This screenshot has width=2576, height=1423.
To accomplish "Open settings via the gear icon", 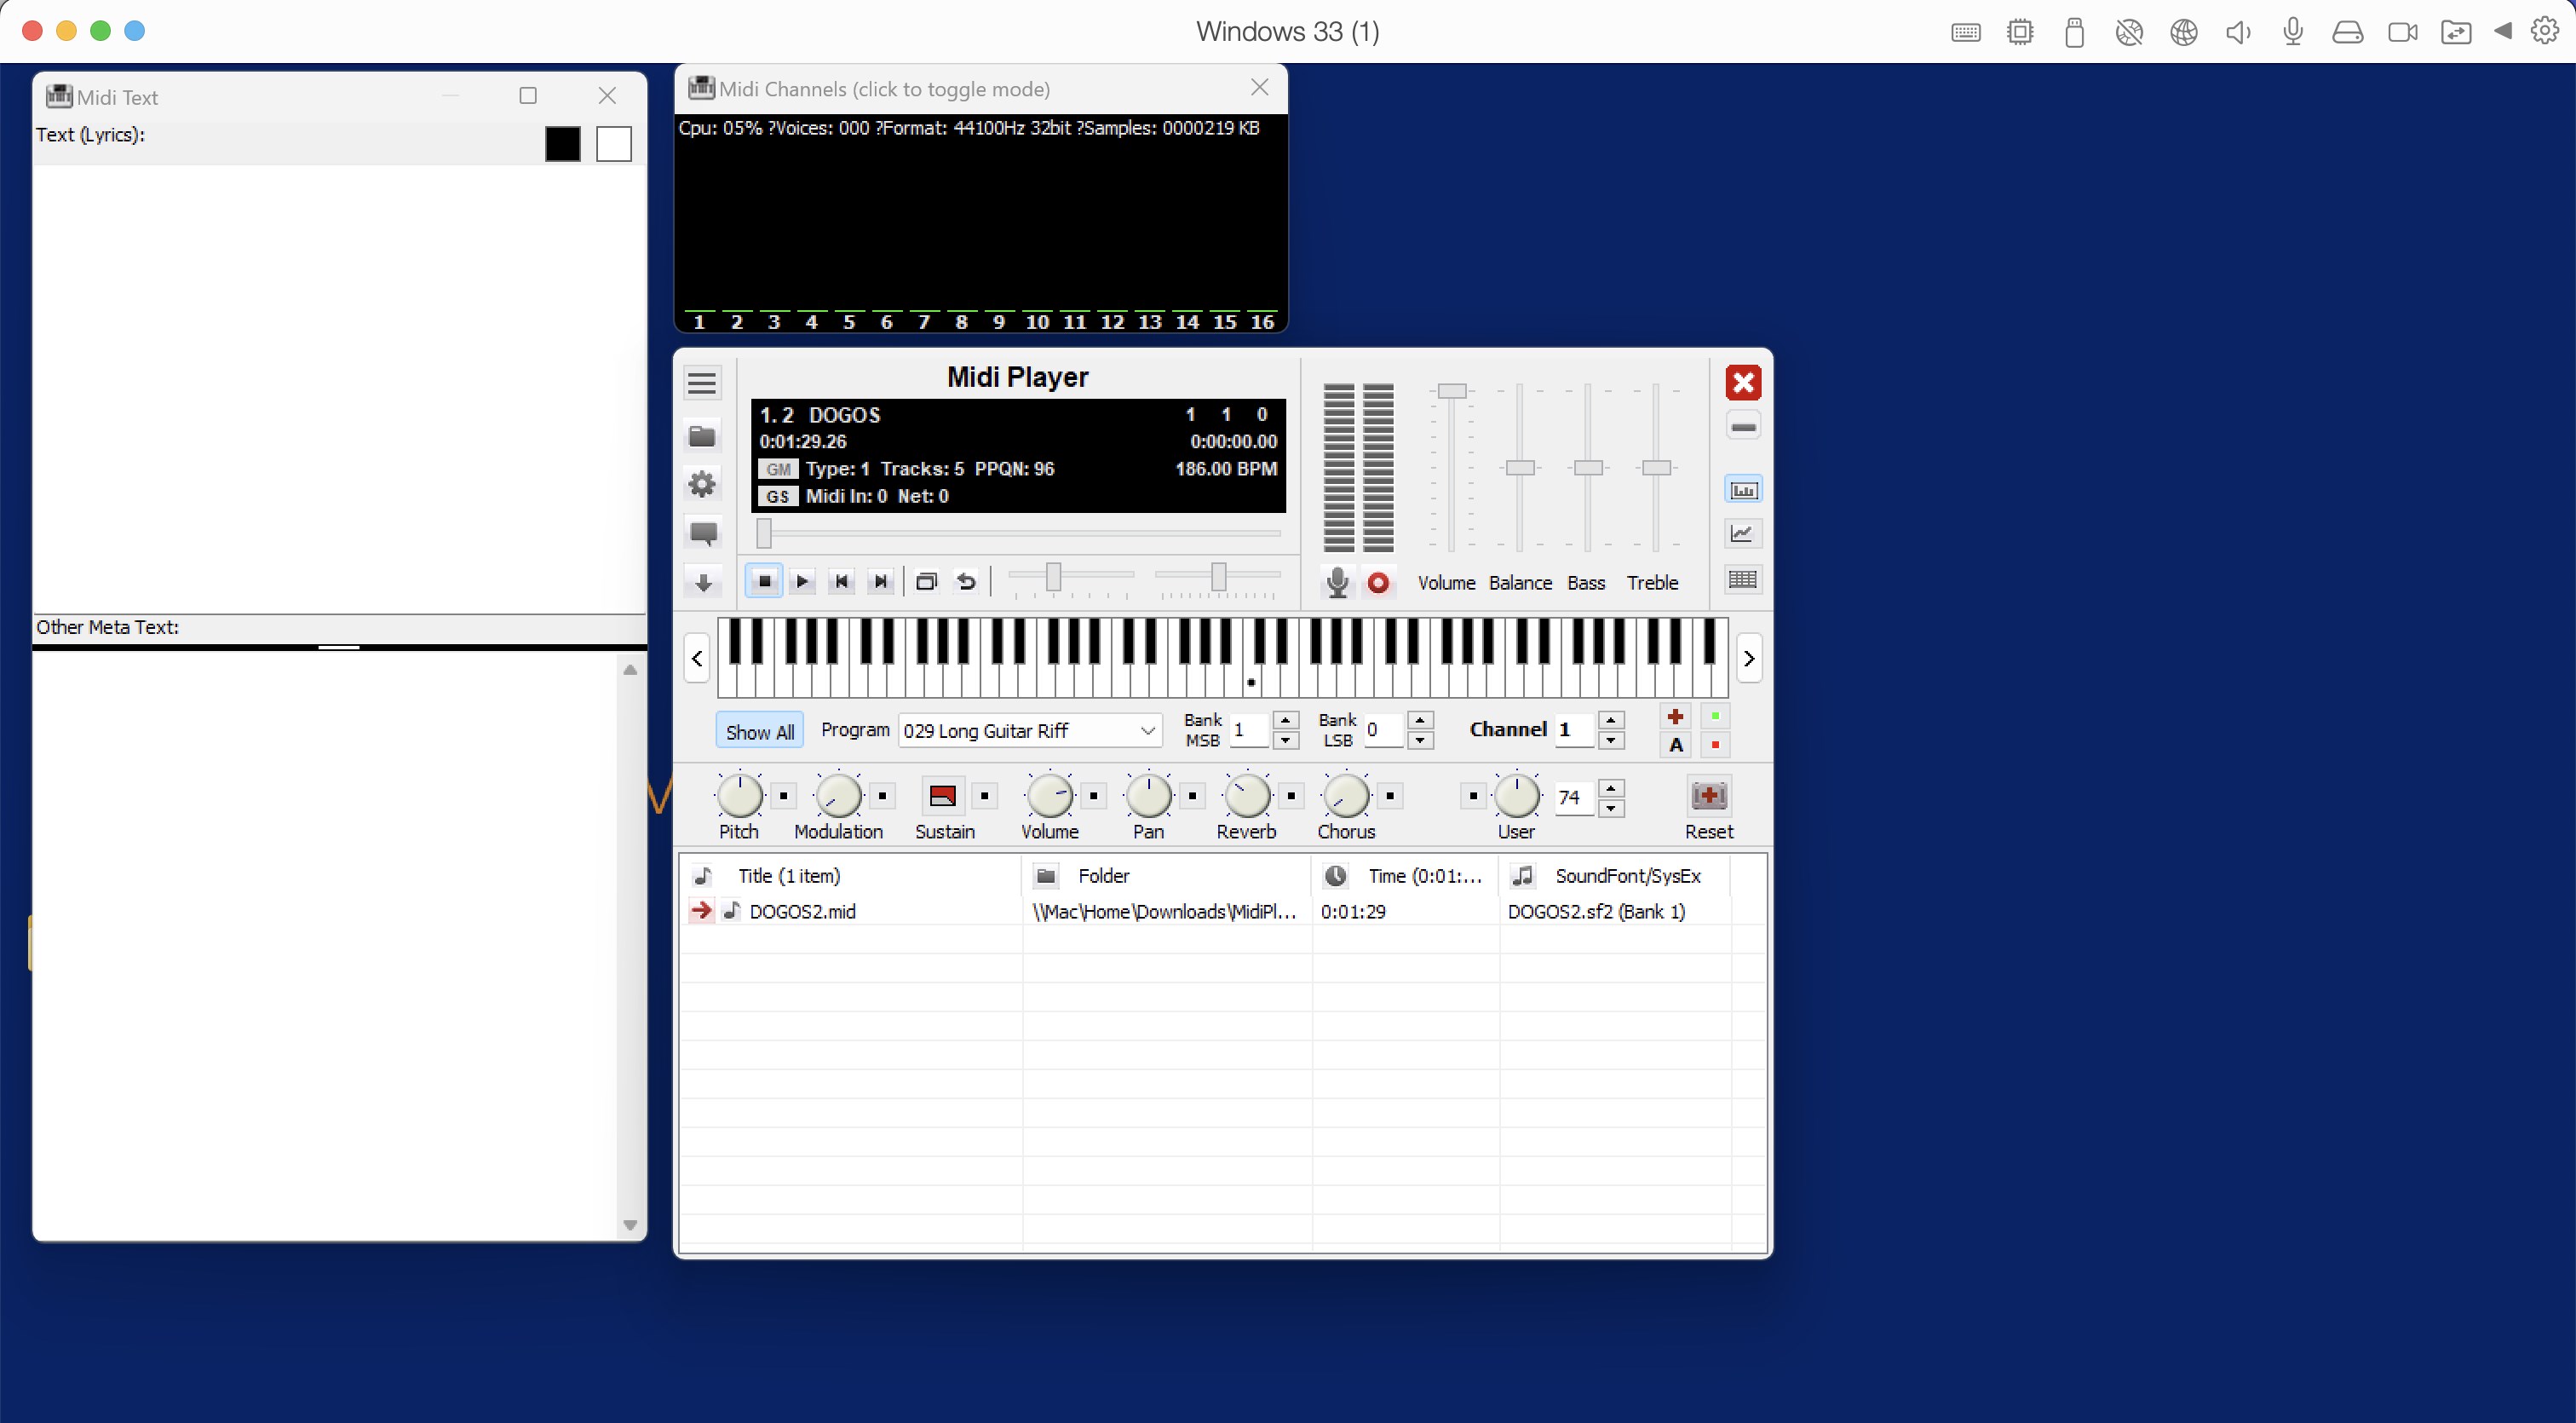I will (702, 485).
